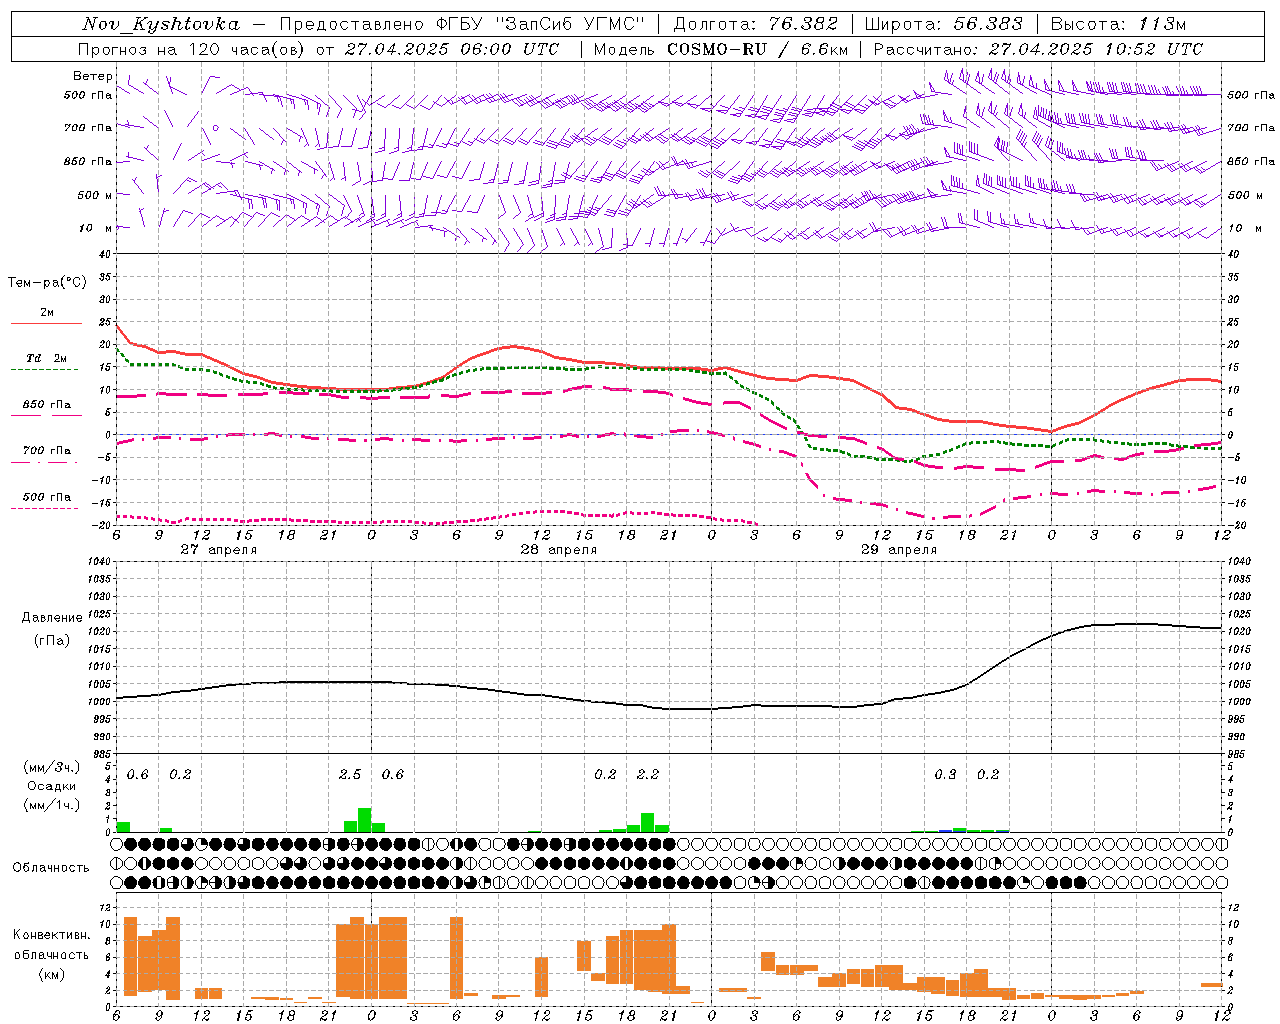This screenshot has width=1280, height=1024.
Task: Click the 'Осадки' precipitation label
Action: coord(52,786)
